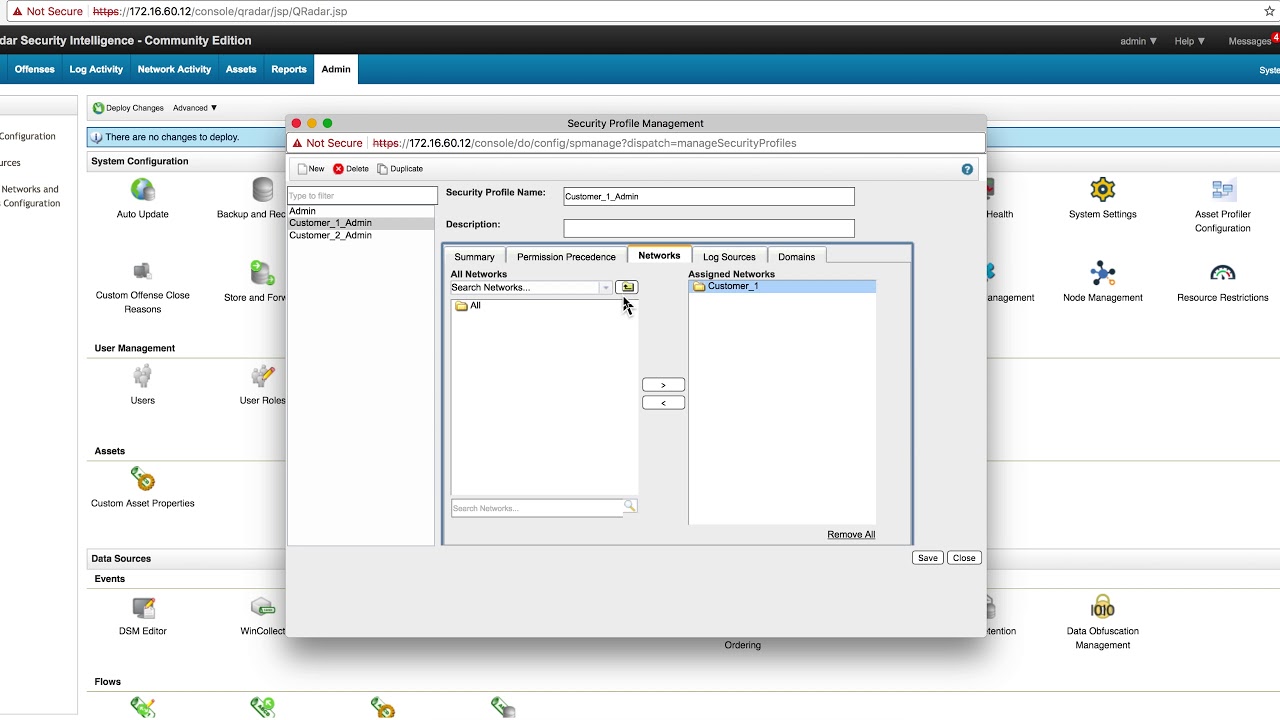Screen dimensions: 1280x720
Task: Click the search magnifier in Networks box
Action: [x=630, y=507]
